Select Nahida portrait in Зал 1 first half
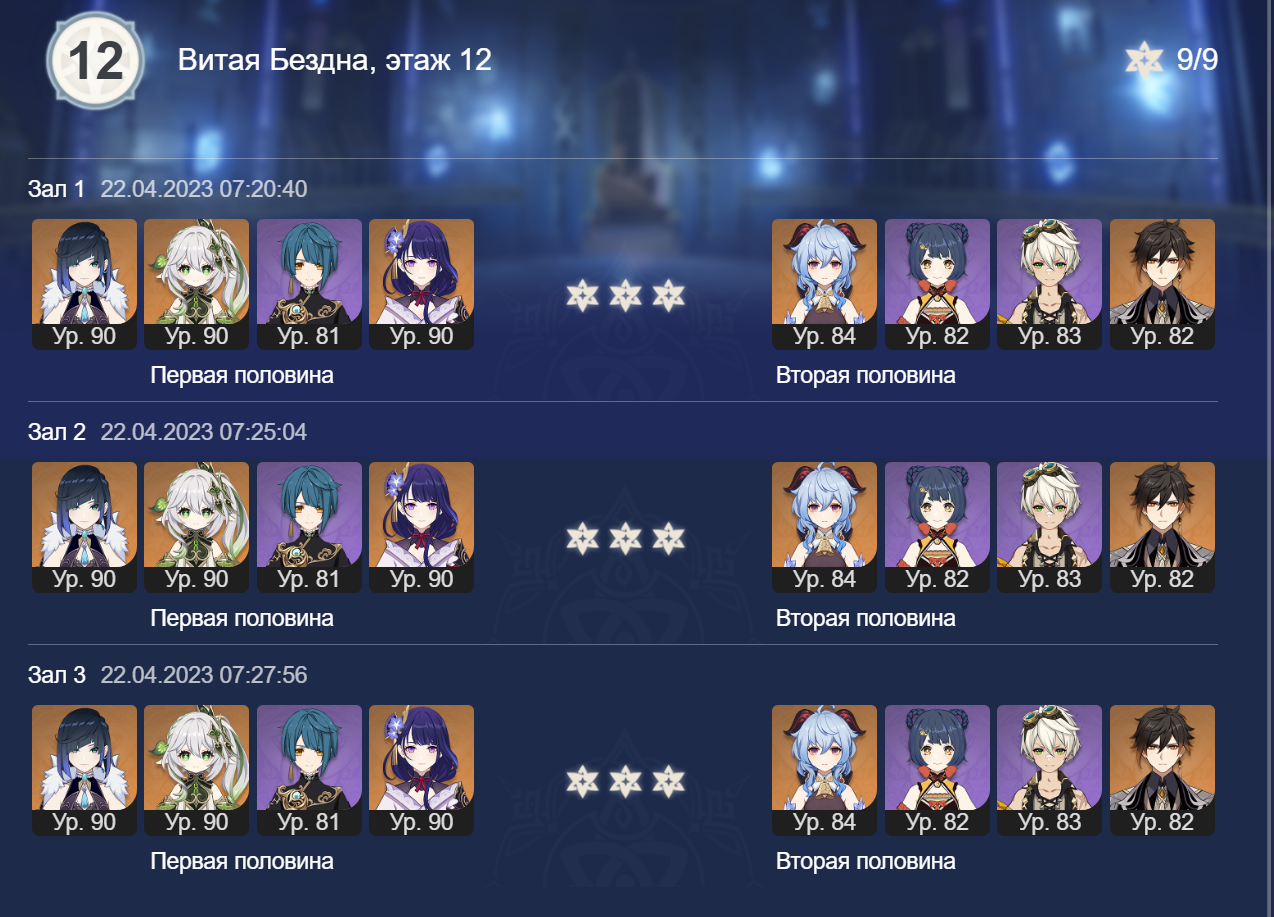 [196, 284]
